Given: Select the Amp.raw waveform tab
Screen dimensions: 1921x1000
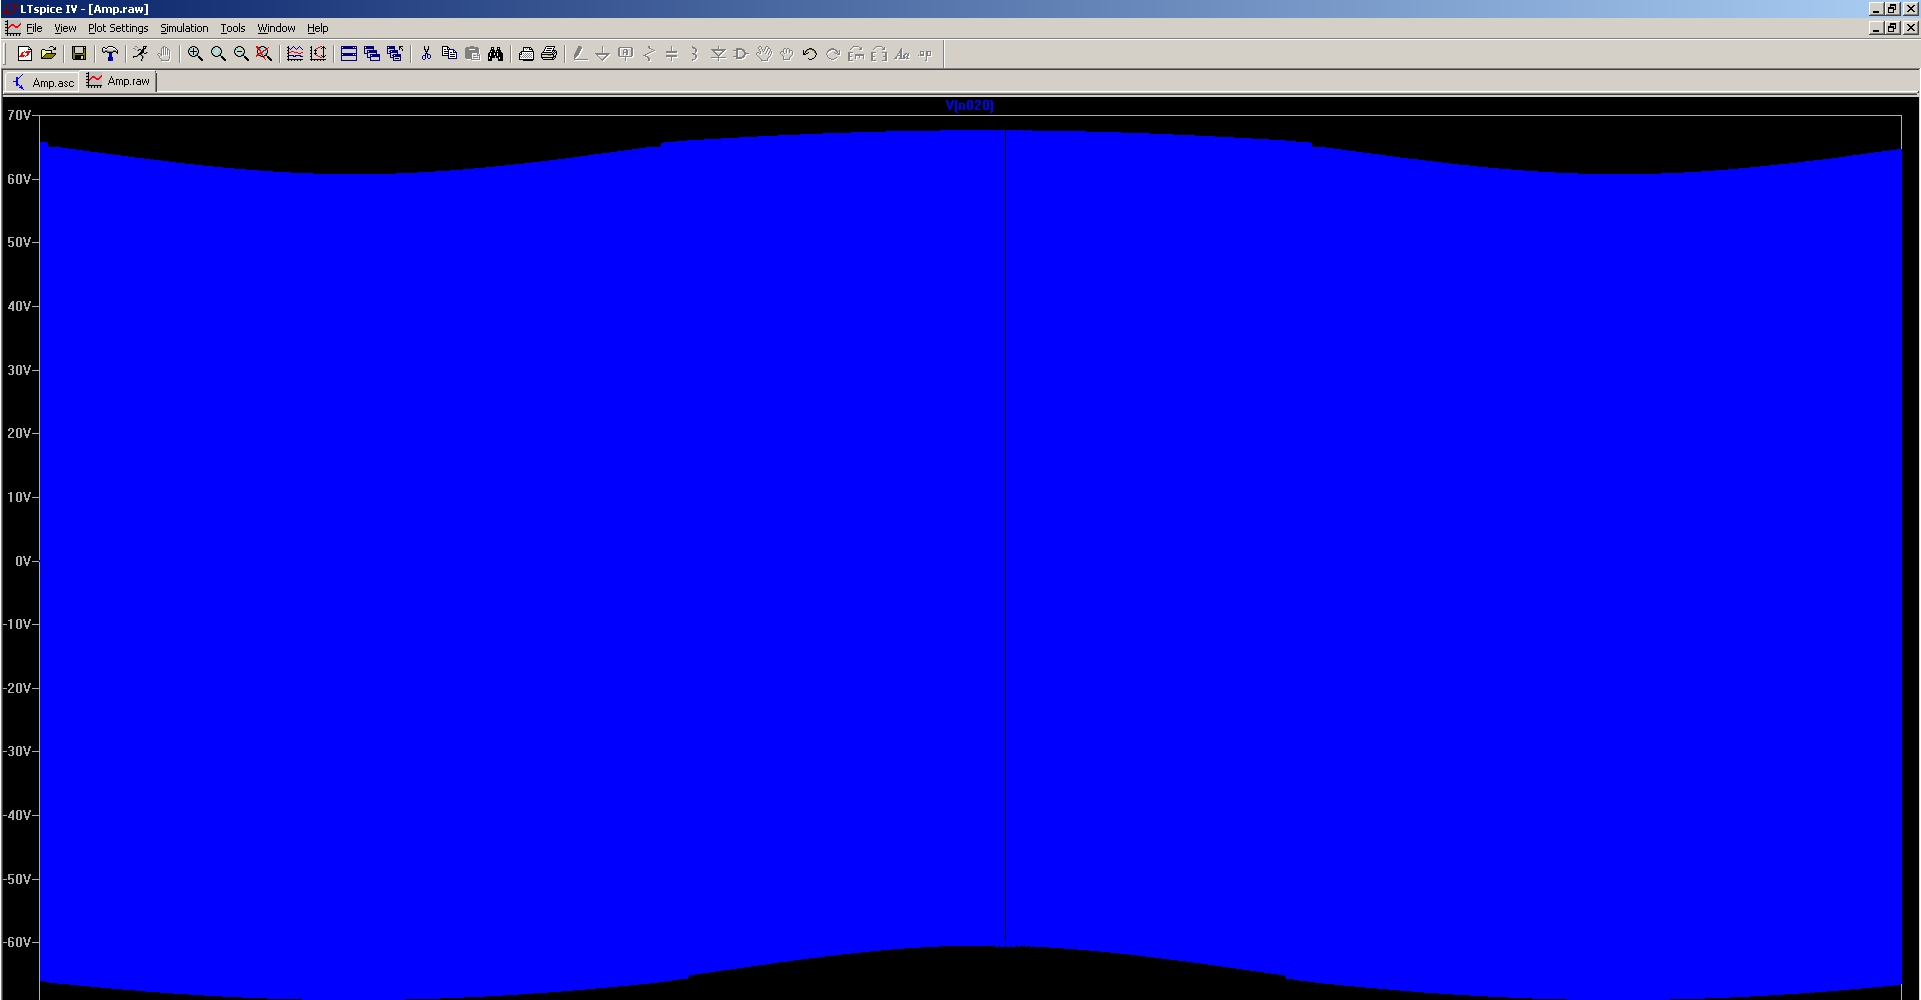Looking at the screenshot, I should [x=119, y=81].
